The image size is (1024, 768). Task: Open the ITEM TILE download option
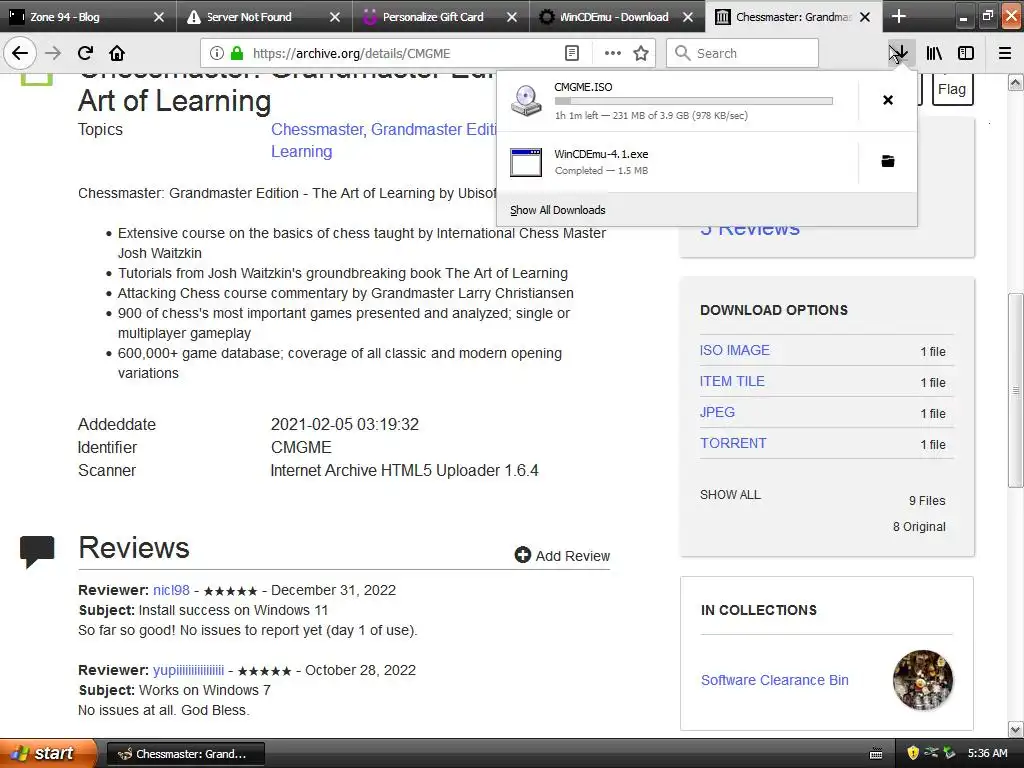pos(732,381)
